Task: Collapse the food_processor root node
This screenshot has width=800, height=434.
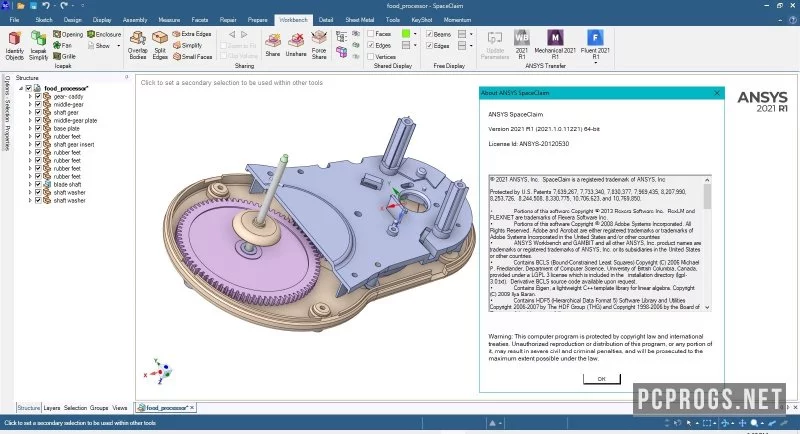Action: 21,88
